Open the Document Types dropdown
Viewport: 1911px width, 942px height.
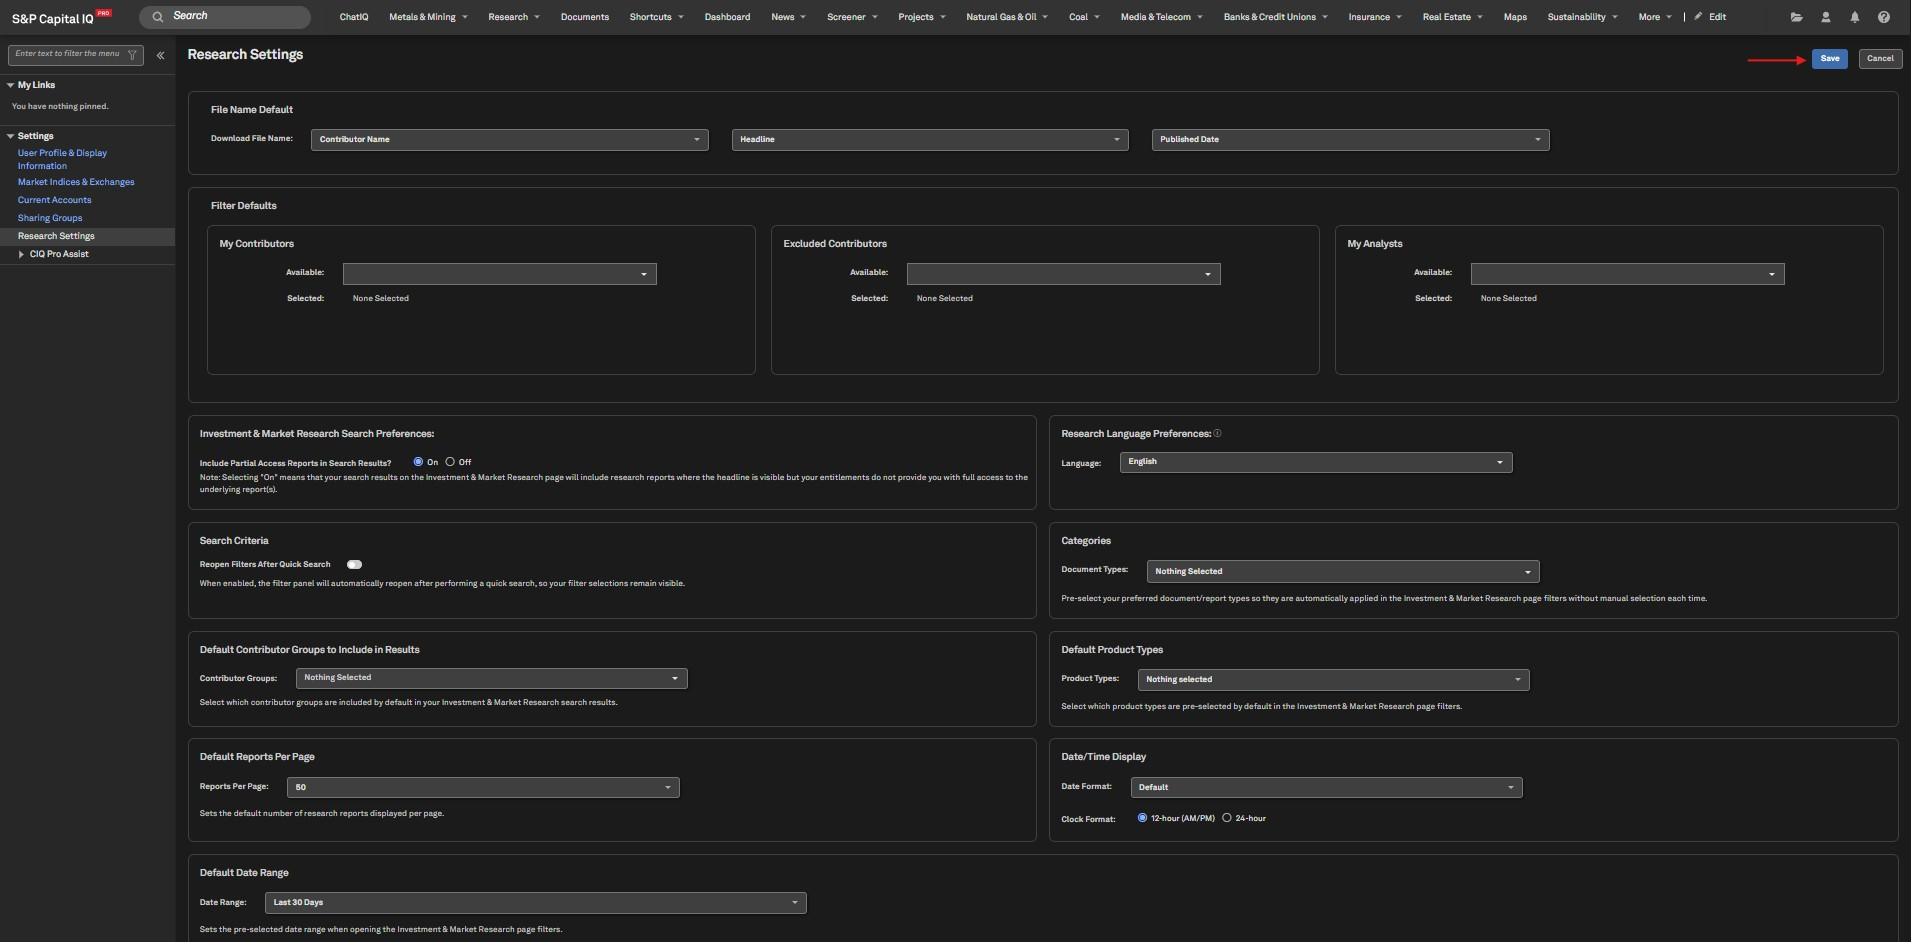click(1342, 572)
